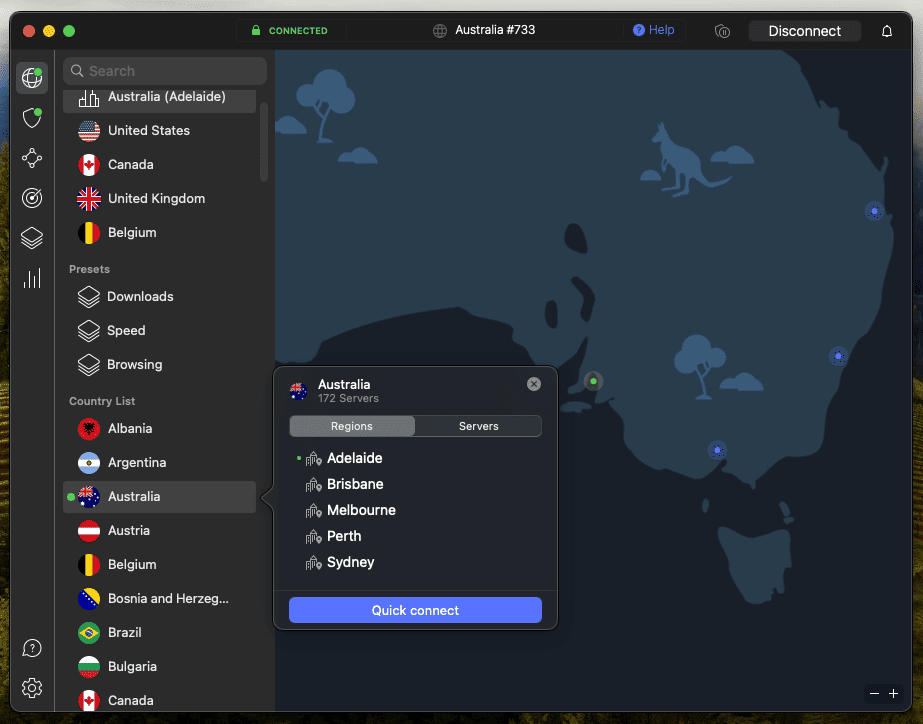Open the VPN globe sidebar icon
Image resolution: width=923 pixels, height=724 pixels.
[32, 78]
